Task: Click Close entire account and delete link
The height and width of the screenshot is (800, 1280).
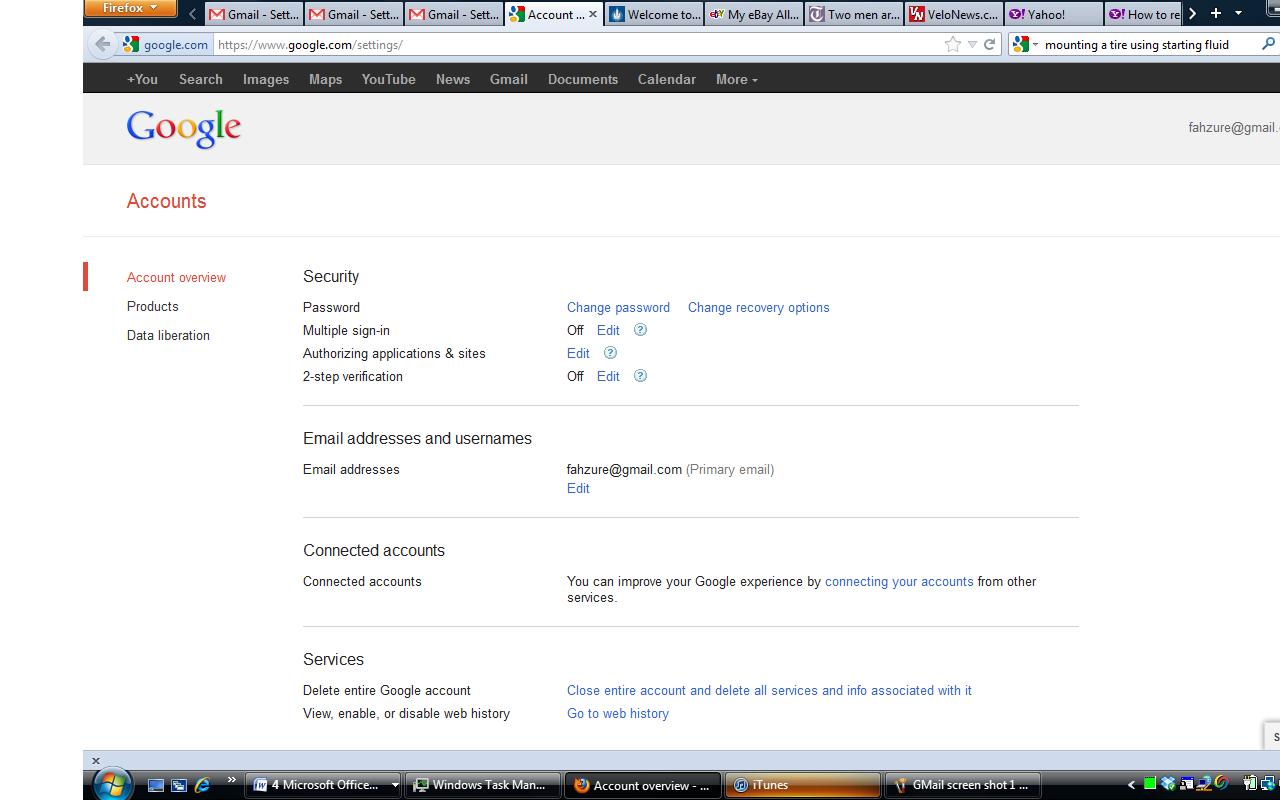Action: [769, 690]
